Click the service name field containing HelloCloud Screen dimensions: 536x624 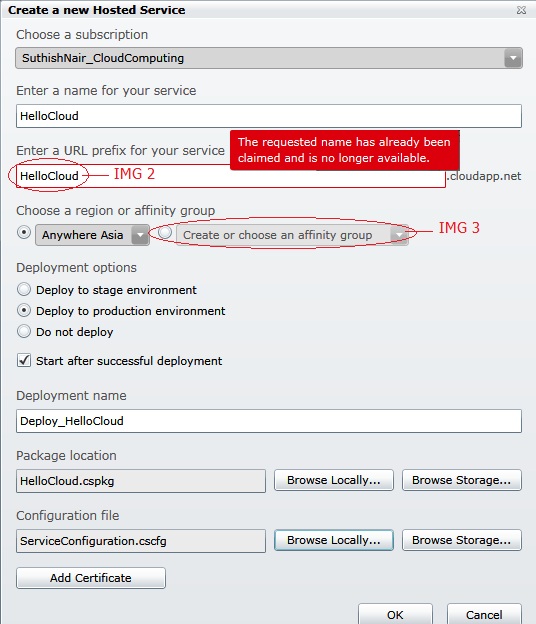269,116
